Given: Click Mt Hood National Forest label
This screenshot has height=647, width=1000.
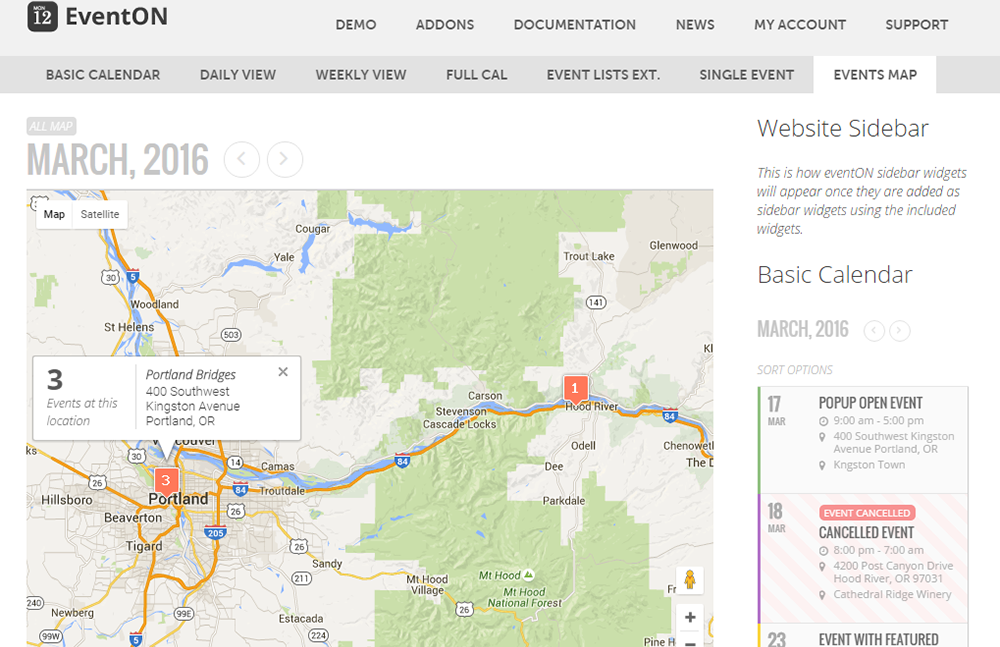Looking at the screenshot, I should coord(524,597).
